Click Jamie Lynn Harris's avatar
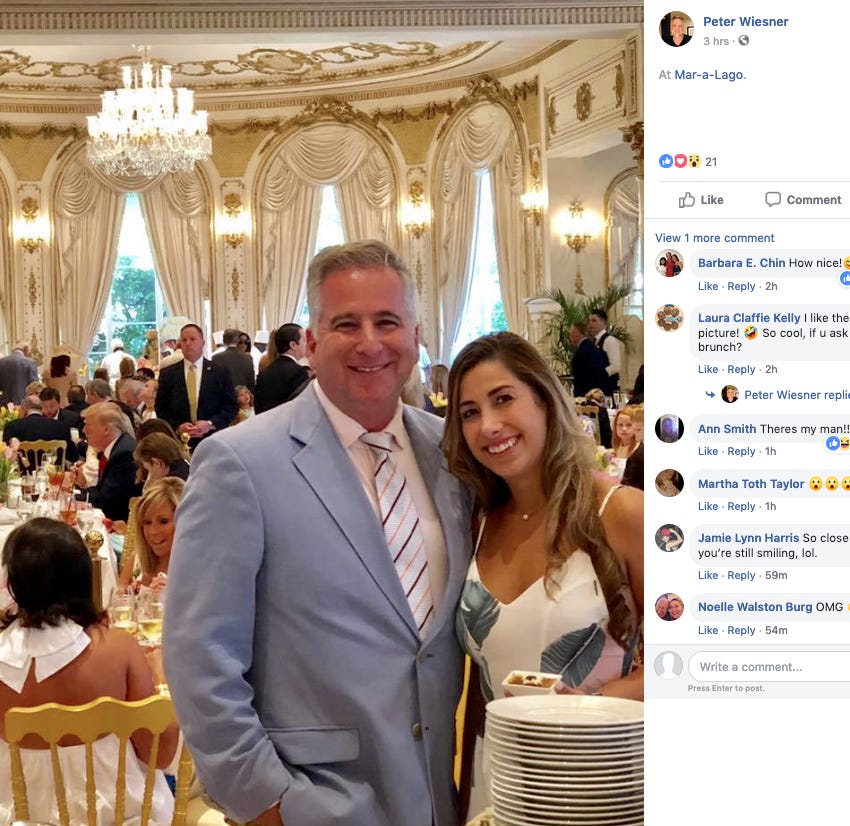 [669, 538]
